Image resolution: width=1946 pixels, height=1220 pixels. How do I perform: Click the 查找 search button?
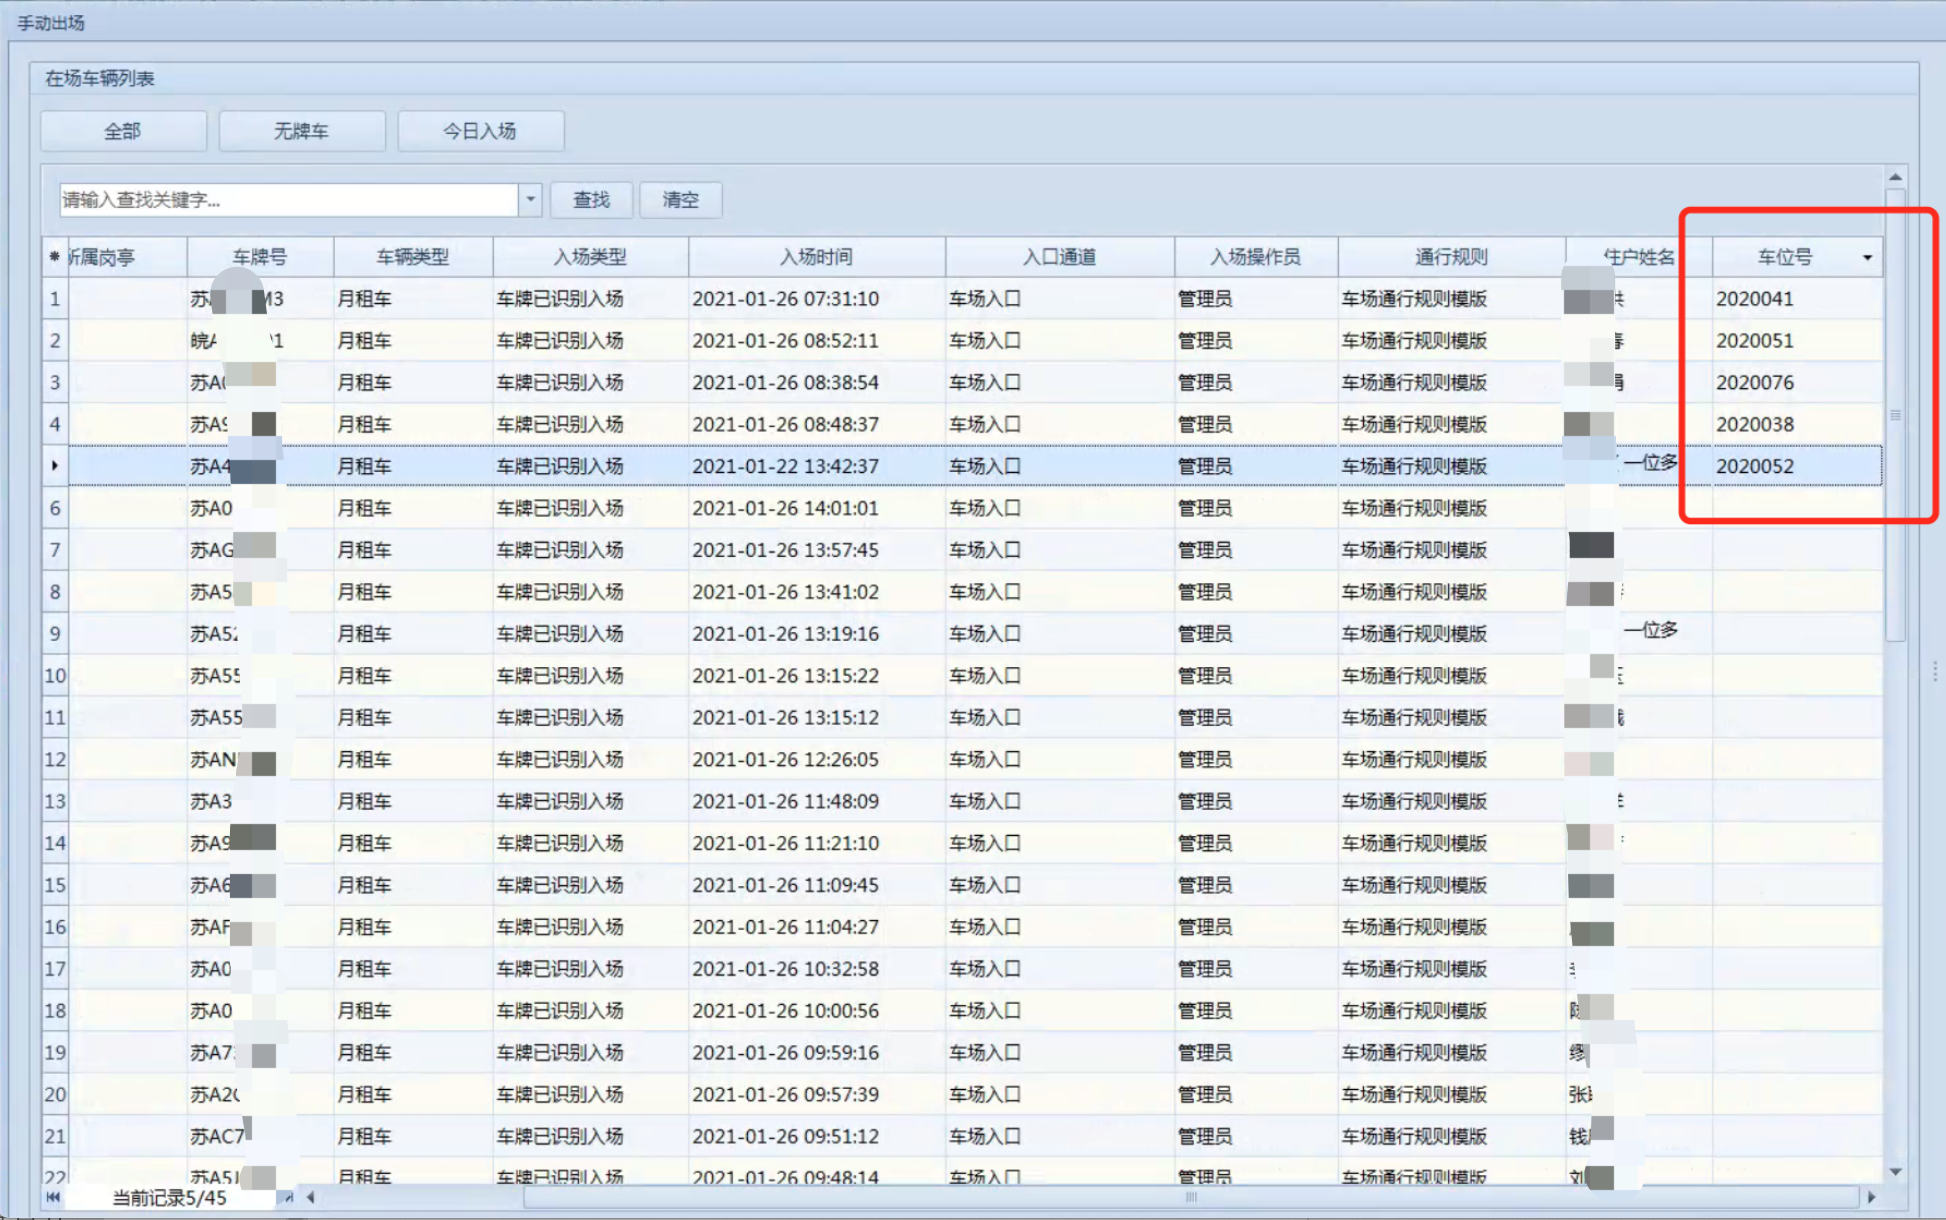591,200
